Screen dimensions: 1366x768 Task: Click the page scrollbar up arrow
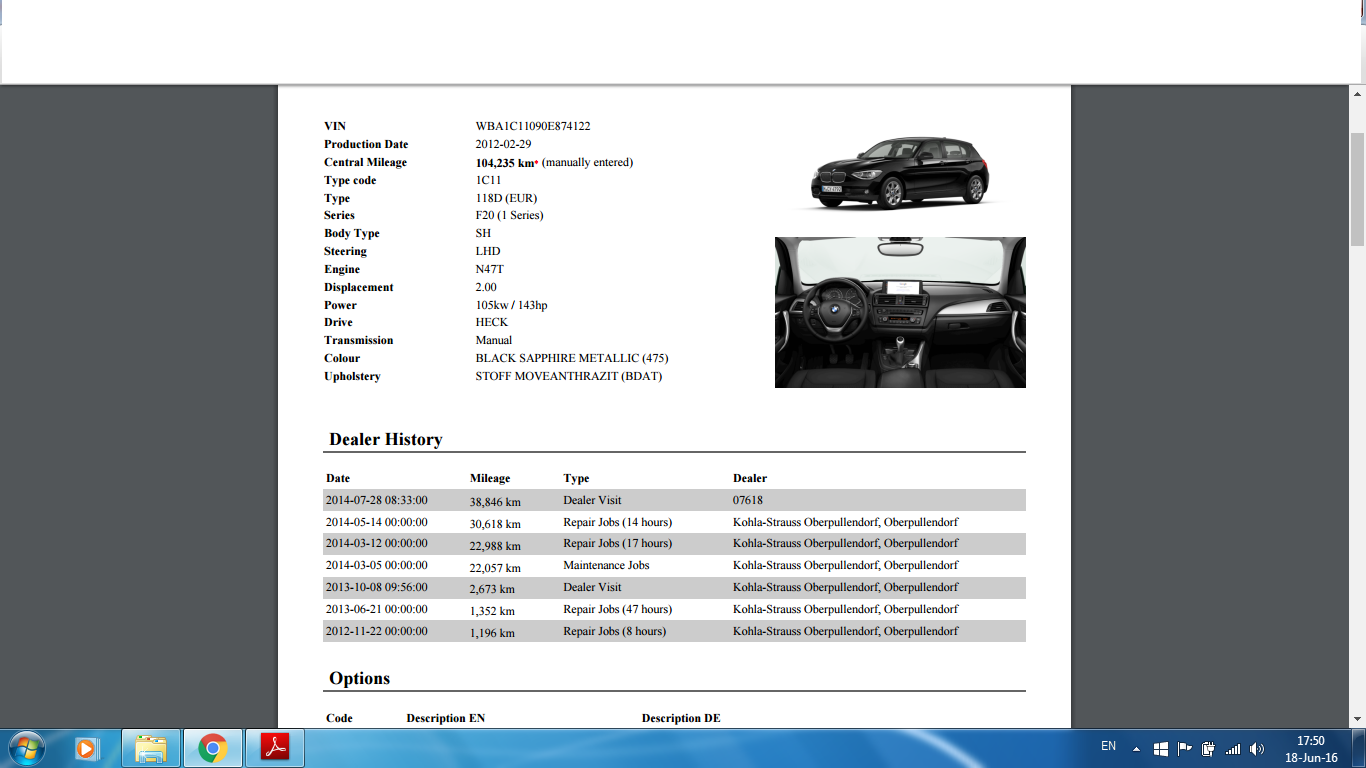1358,94
